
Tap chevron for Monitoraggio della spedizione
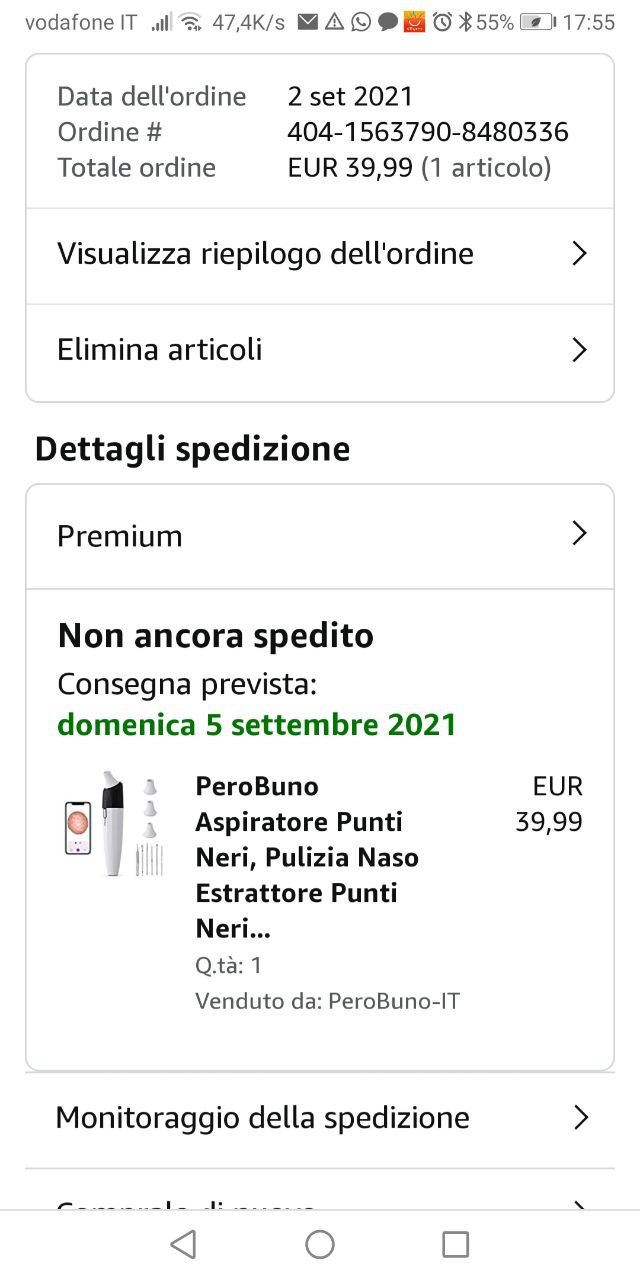[580, 1117]
